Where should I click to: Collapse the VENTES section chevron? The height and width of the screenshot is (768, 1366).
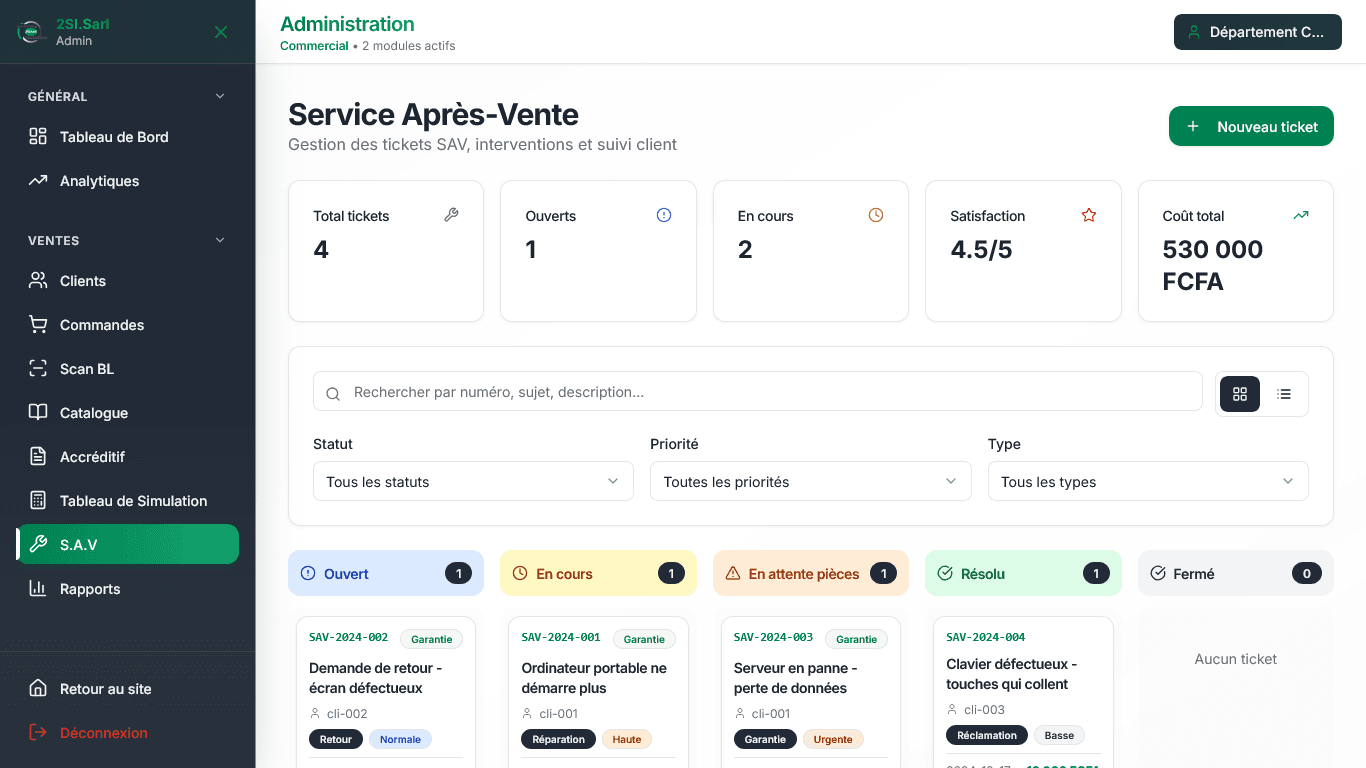(x=220, y=240)
